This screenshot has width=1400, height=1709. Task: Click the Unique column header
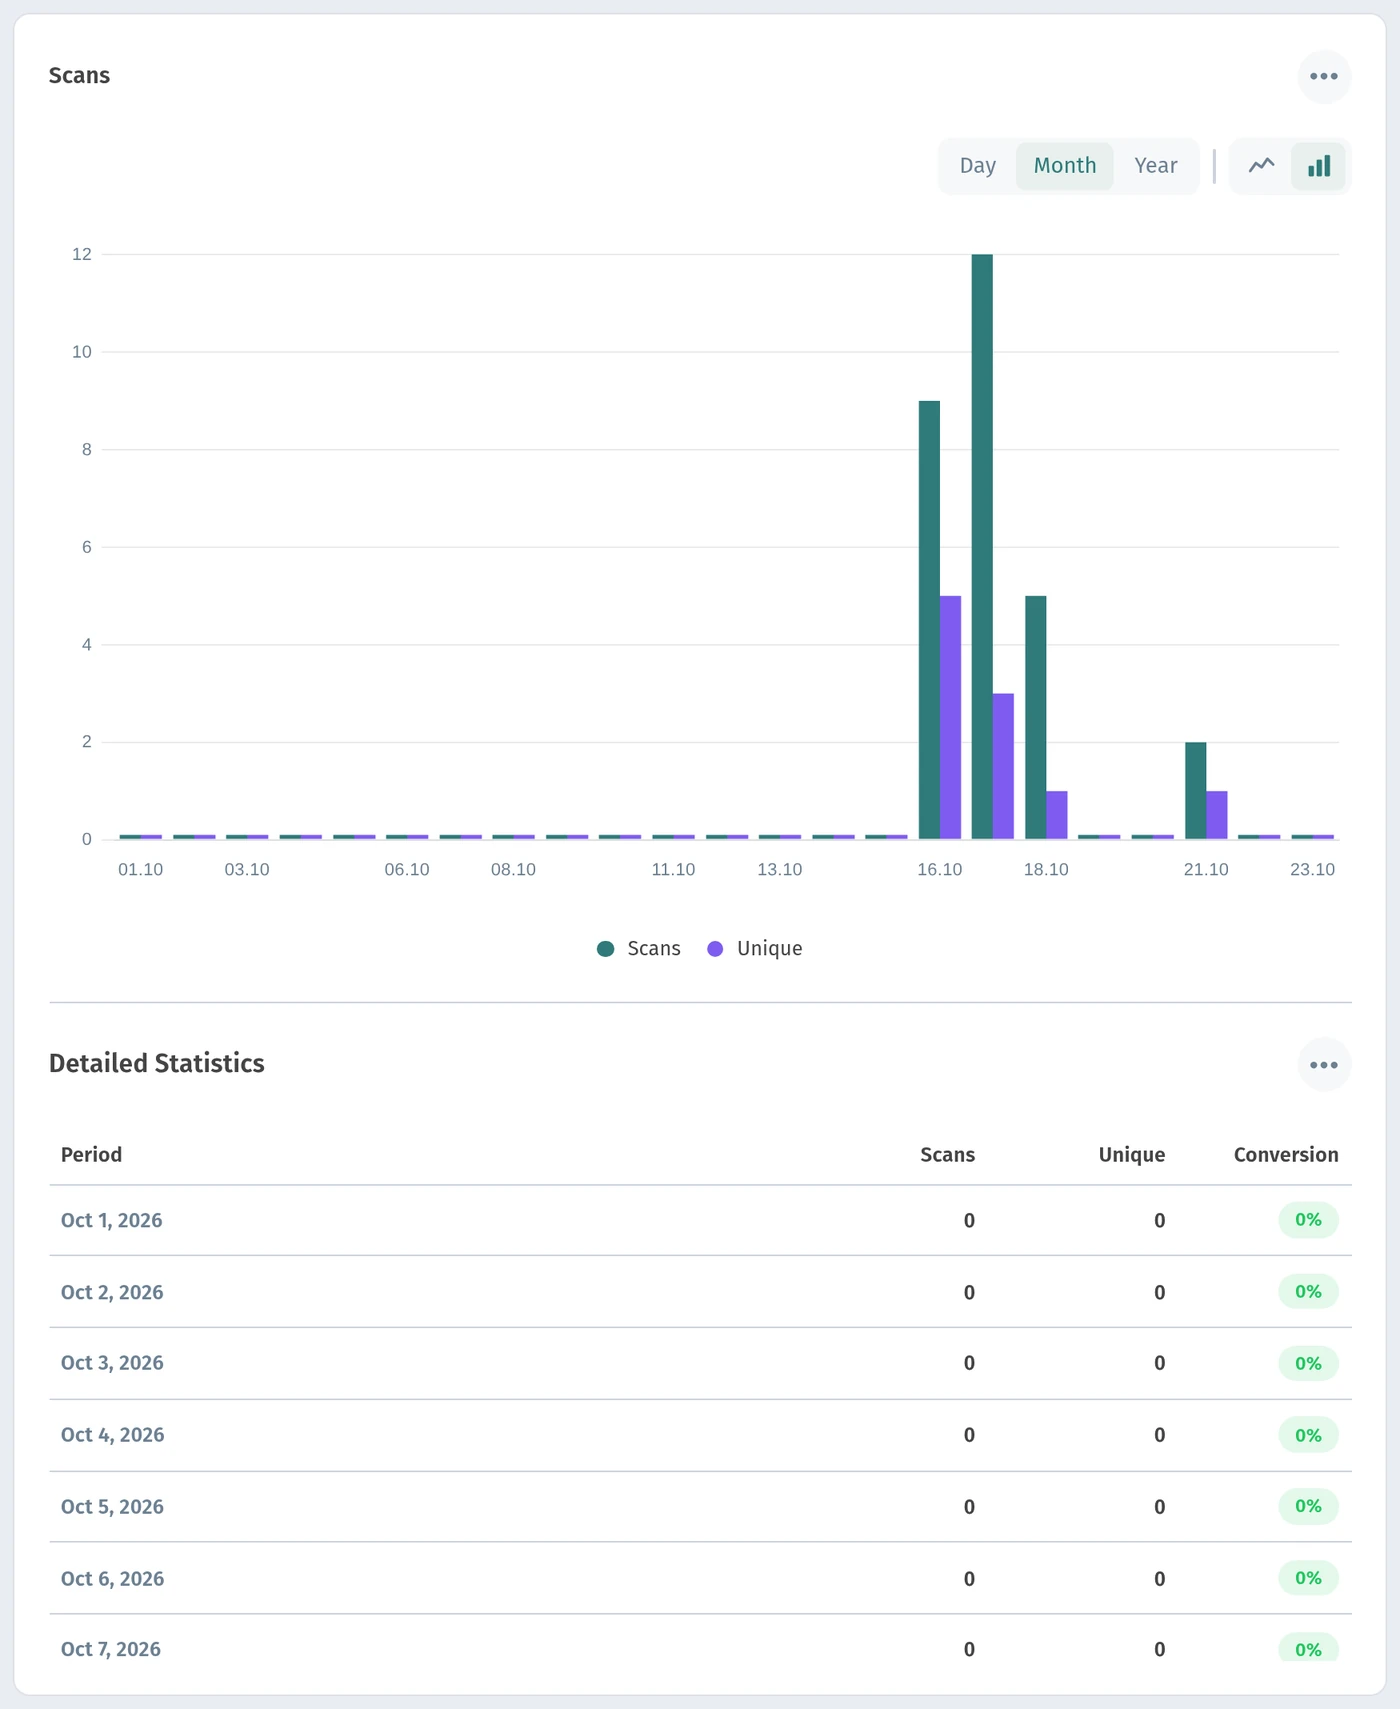click(x=1132, y=1155)
